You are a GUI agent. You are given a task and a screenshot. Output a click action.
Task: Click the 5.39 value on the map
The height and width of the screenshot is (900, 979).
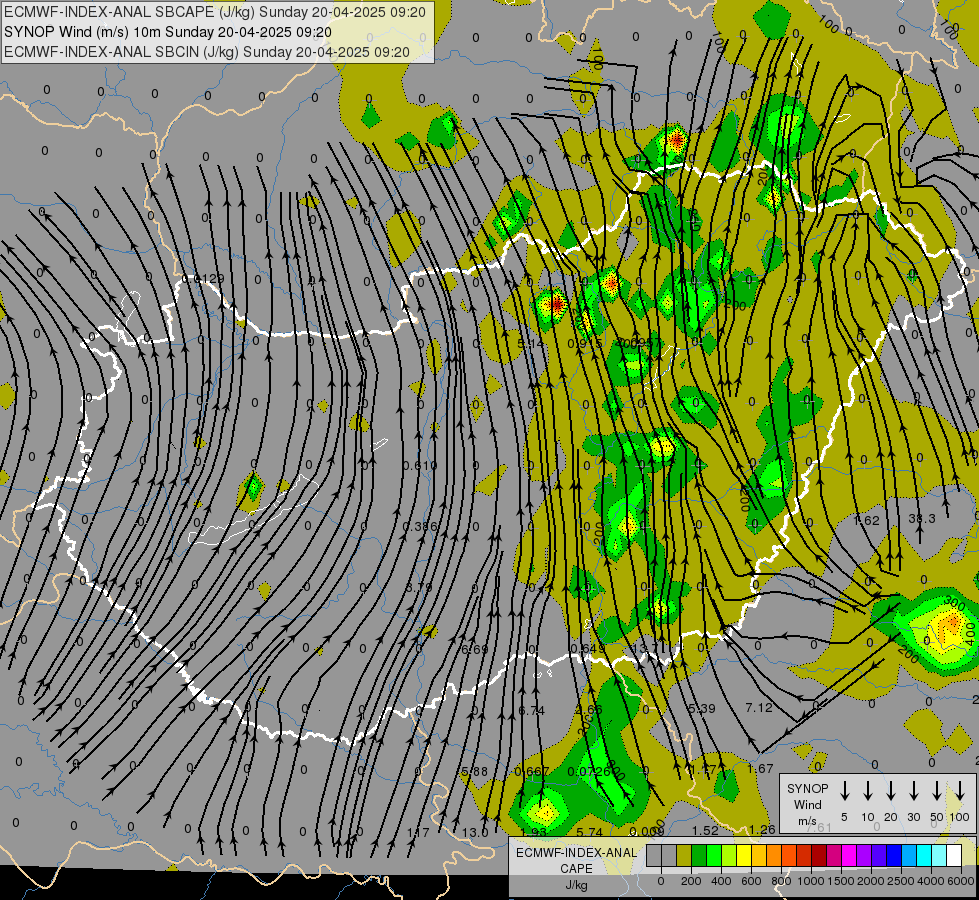(701, 708)
